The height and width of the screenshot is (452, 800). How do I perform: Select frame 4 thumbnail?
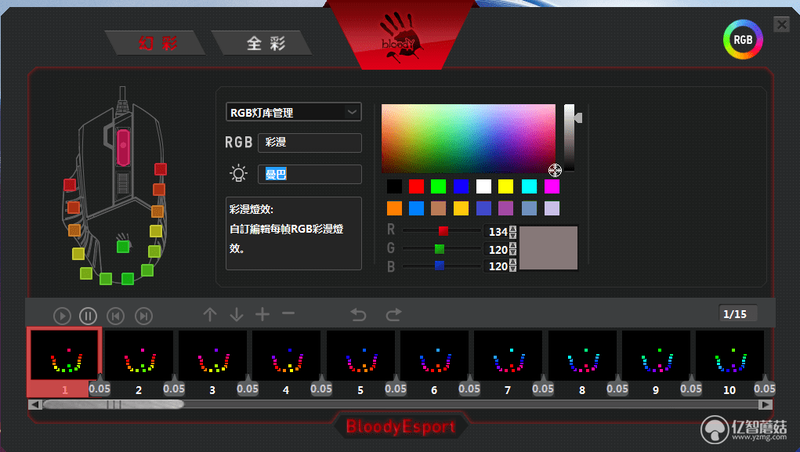point(286,355)
